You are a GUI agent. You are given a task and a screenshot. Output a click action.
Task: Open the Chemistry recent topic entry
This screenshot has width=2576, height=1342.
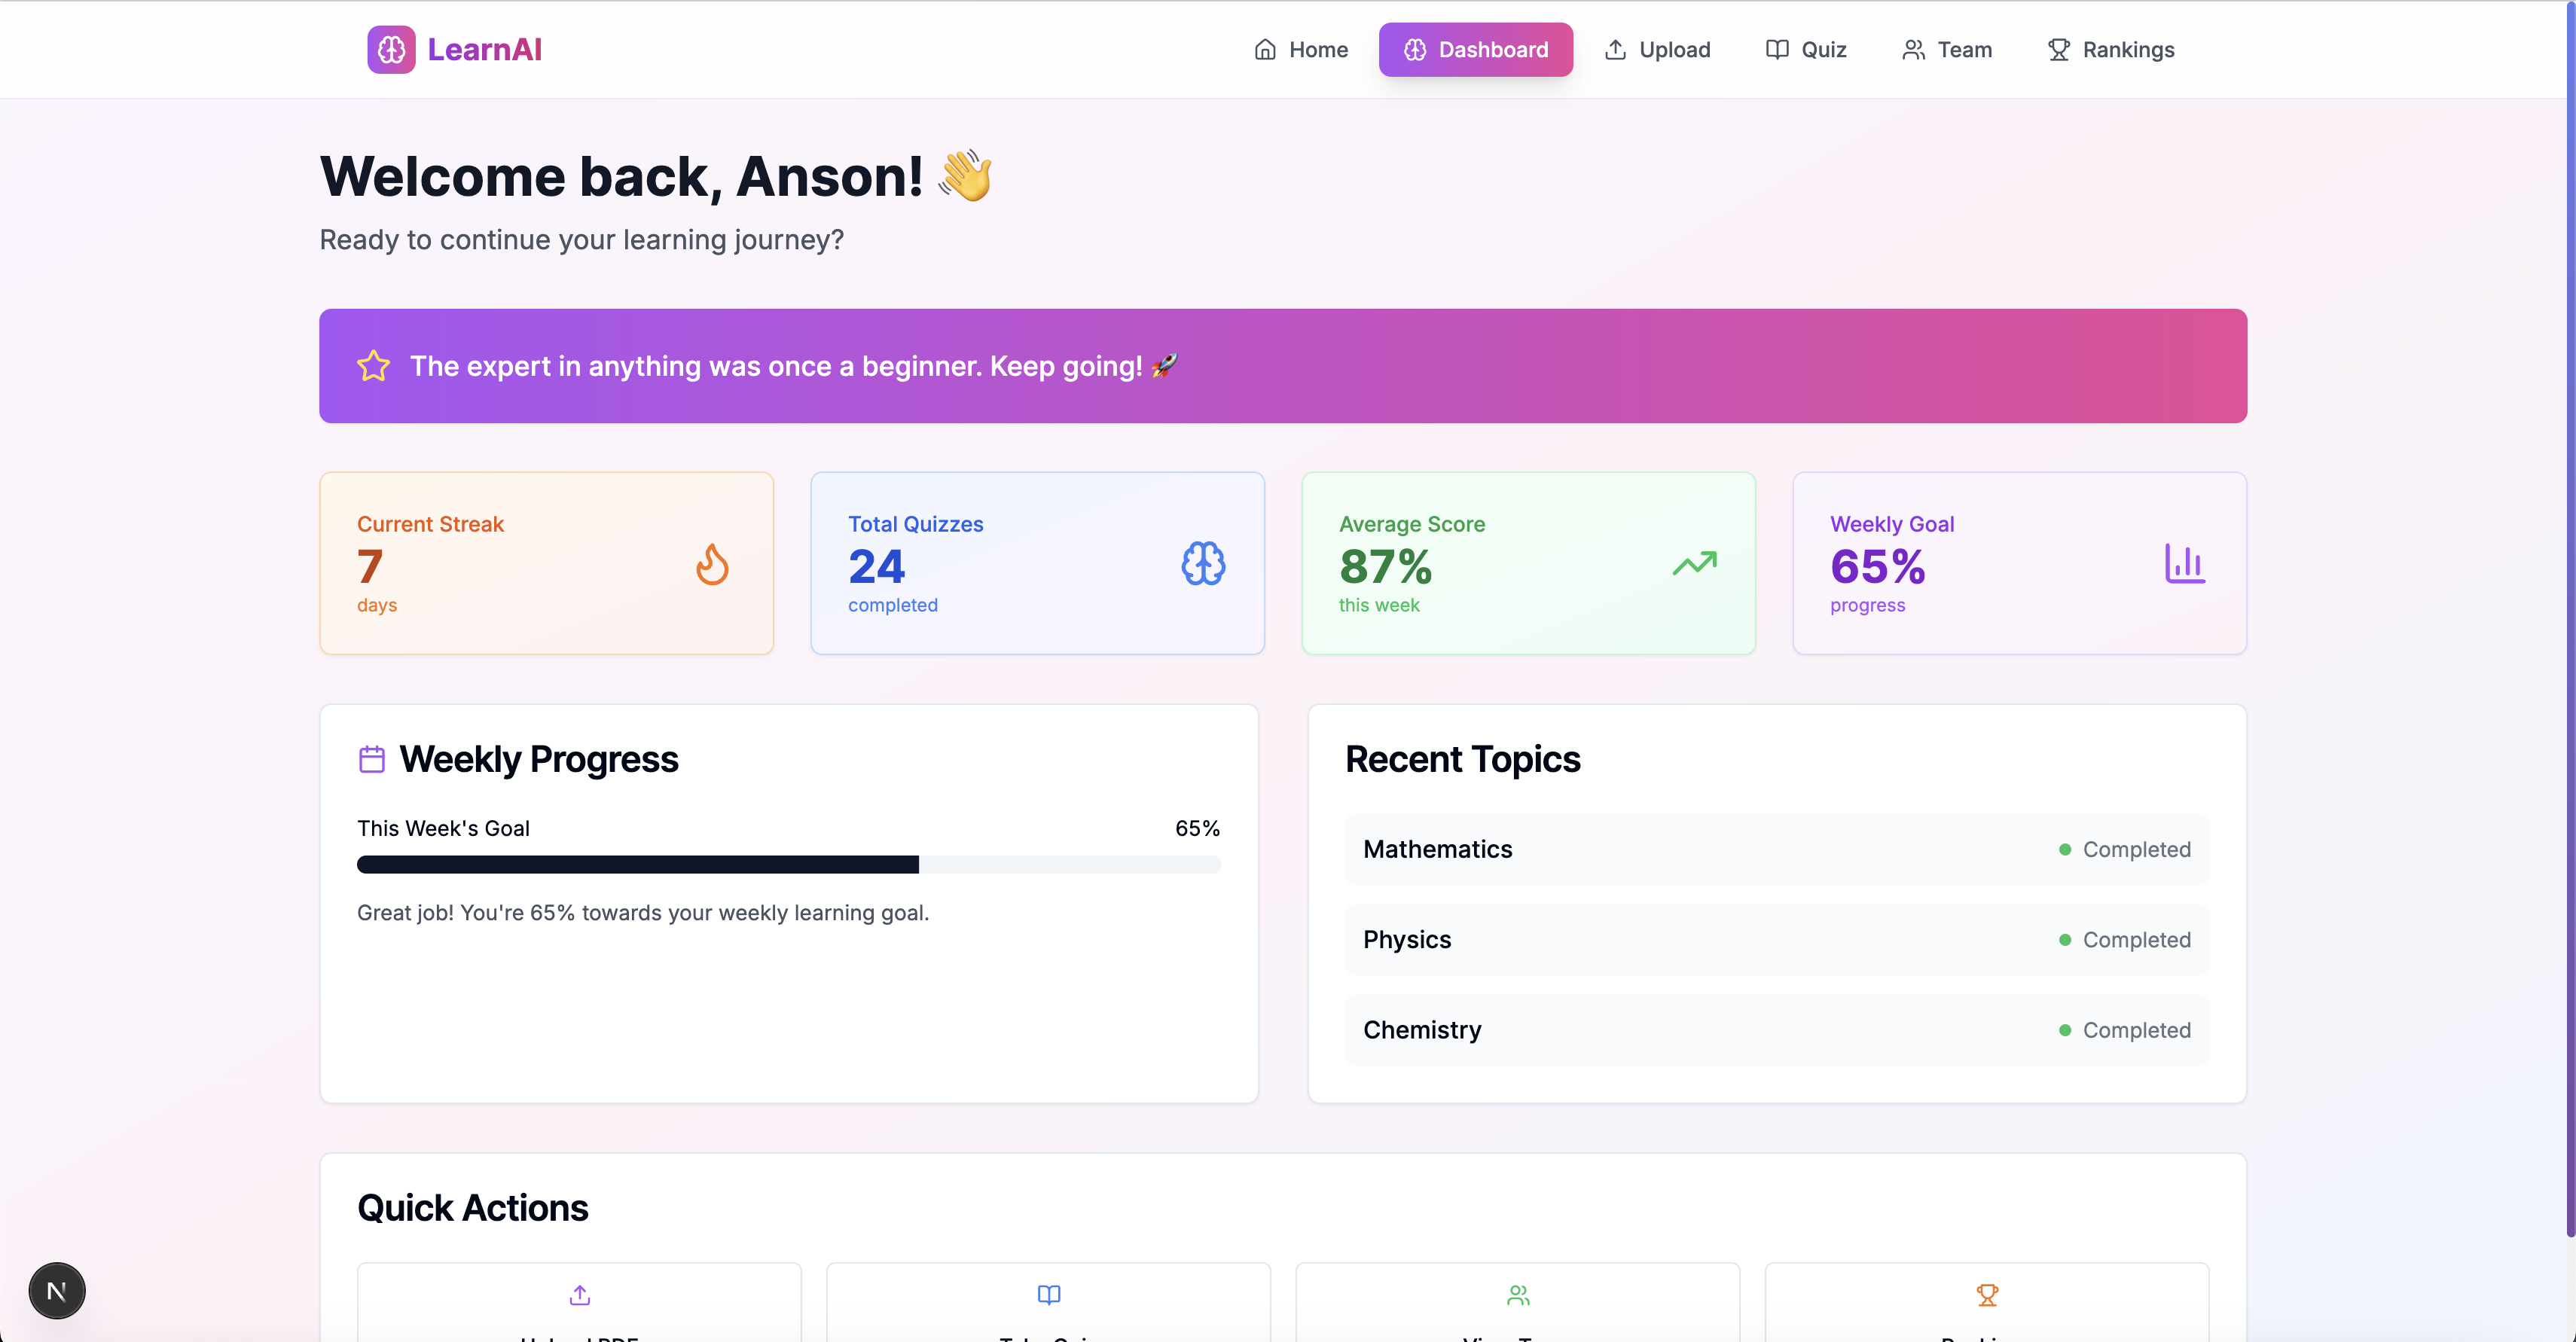point(1777,1030)
